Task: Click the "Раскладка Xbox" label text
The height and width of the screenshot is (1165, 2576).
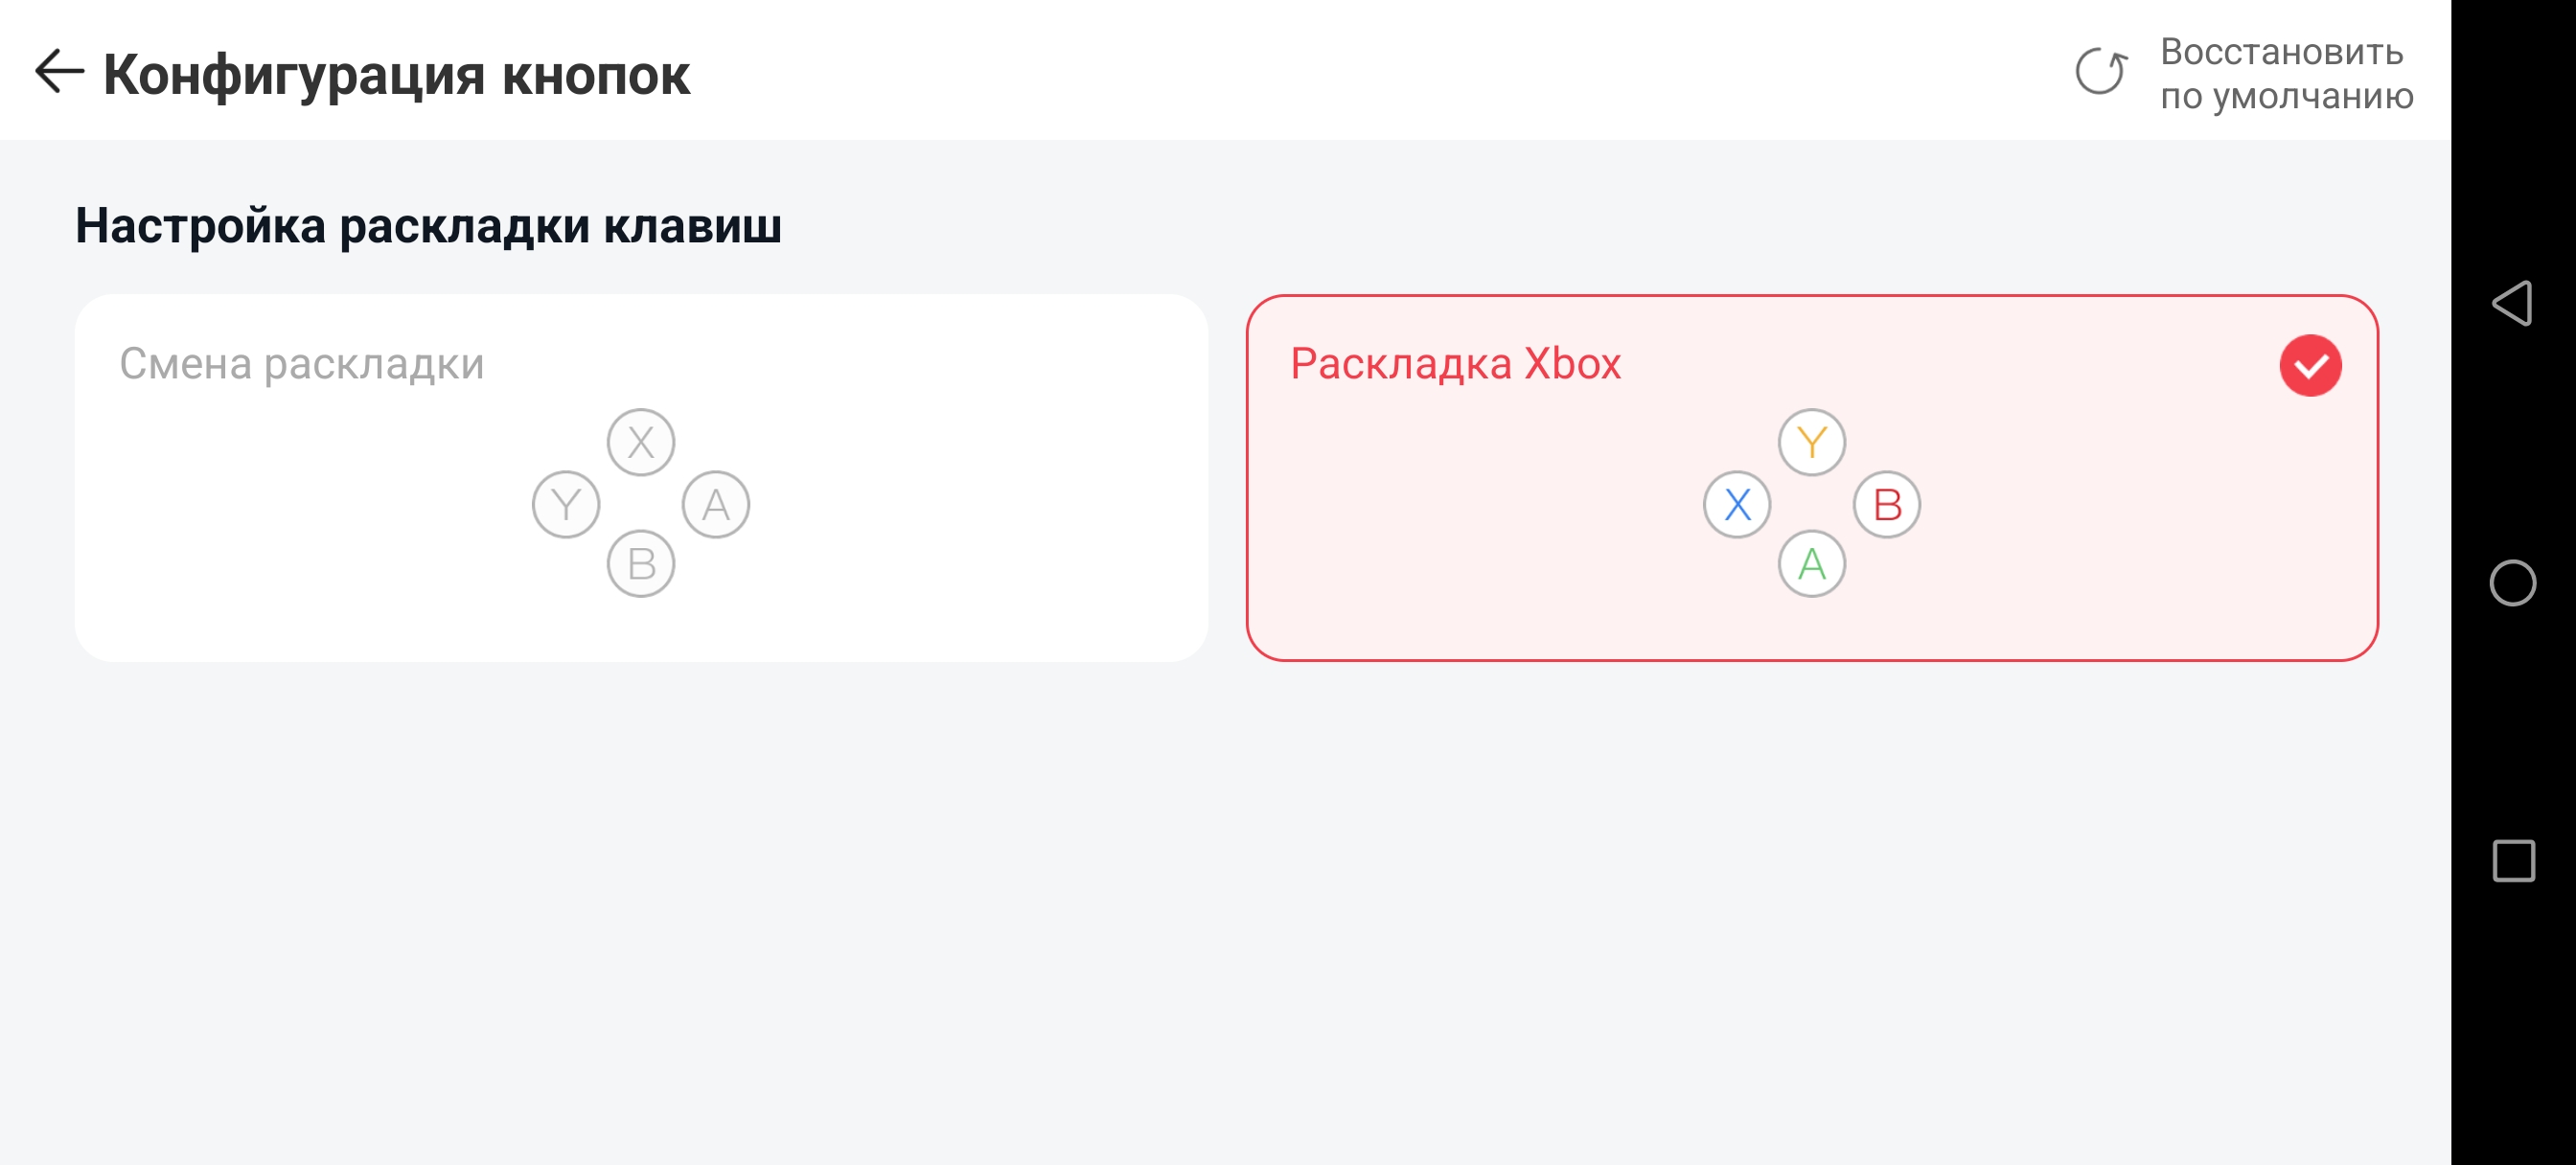Action: pyautogui.click(x=1455, y=364)
